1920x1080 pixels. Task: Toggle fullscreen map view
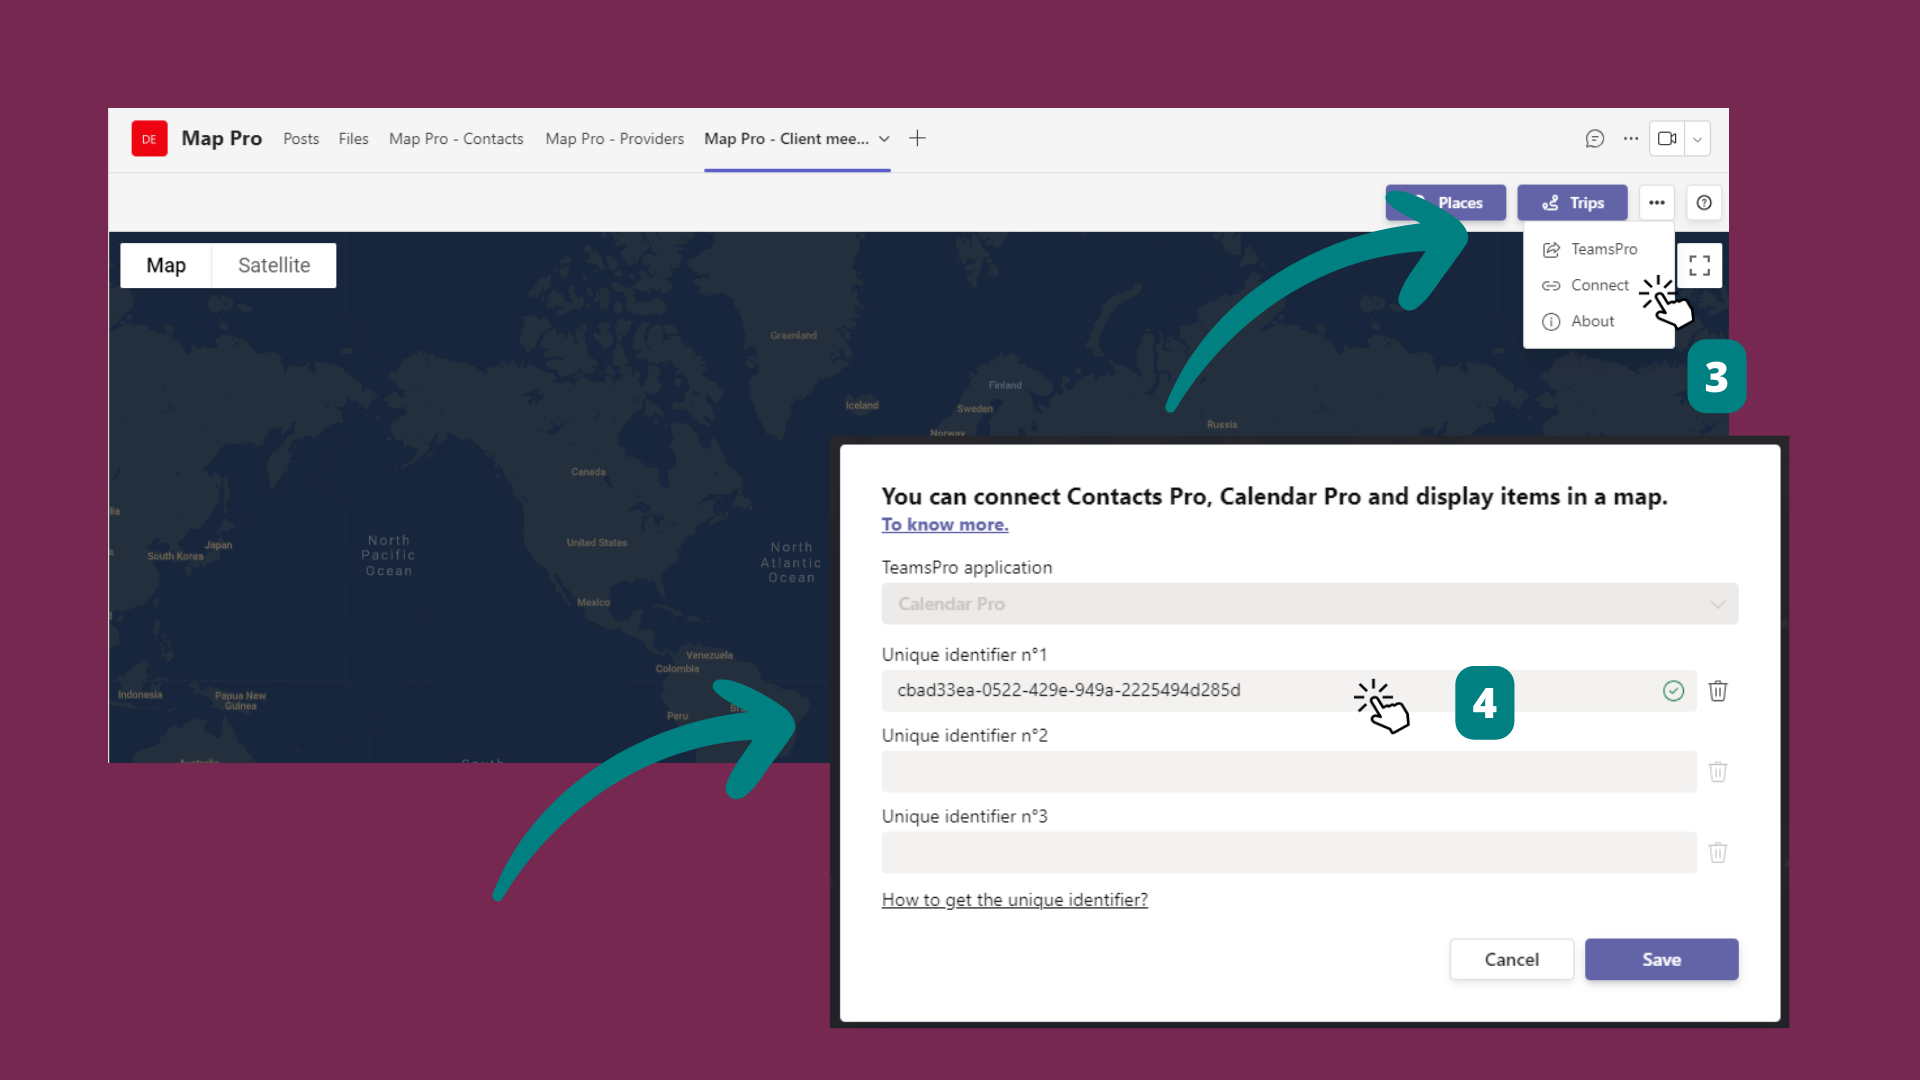[x=1700, y=266]
